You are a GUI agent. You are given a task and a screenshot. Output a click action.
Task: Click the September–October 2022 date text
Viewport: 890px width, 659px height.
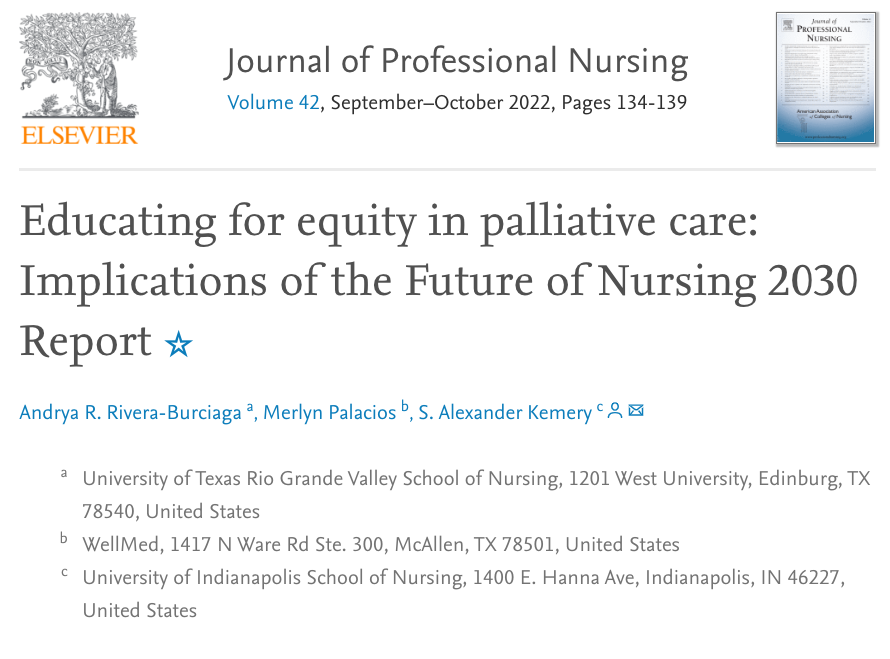(x=440, y=103)
